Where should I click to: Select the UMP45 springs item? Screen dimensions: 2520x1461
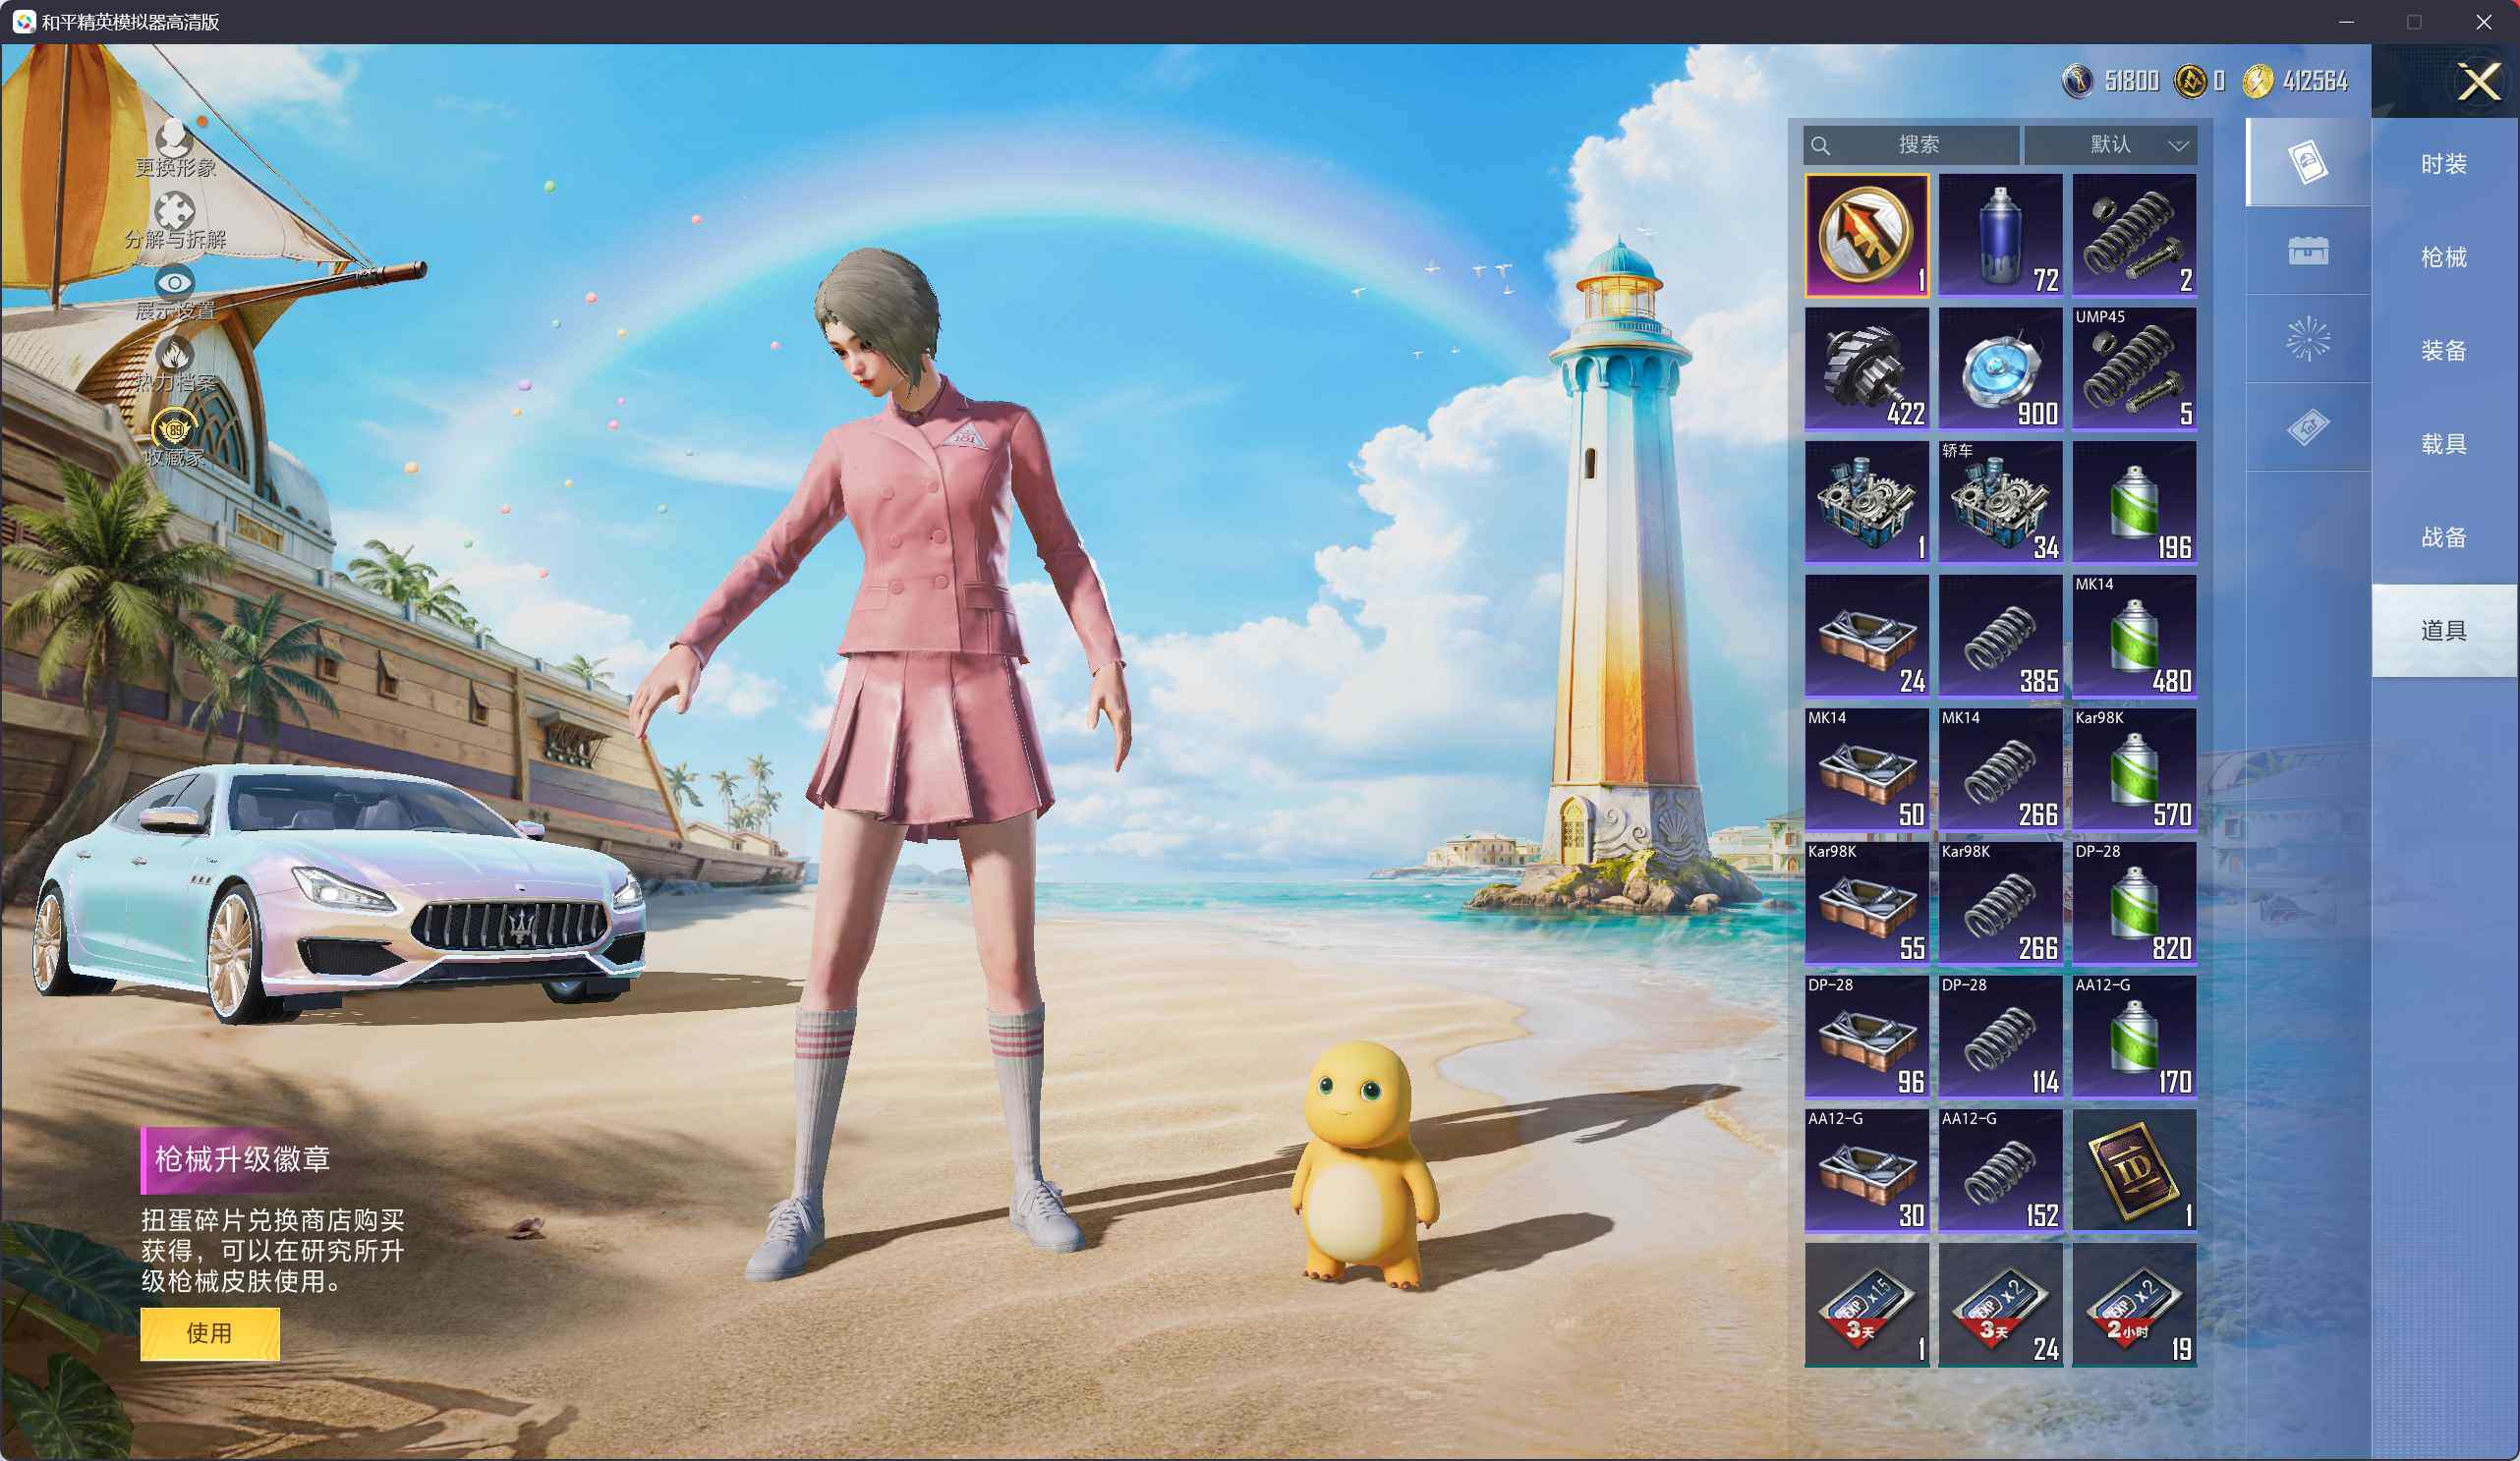2134,369
